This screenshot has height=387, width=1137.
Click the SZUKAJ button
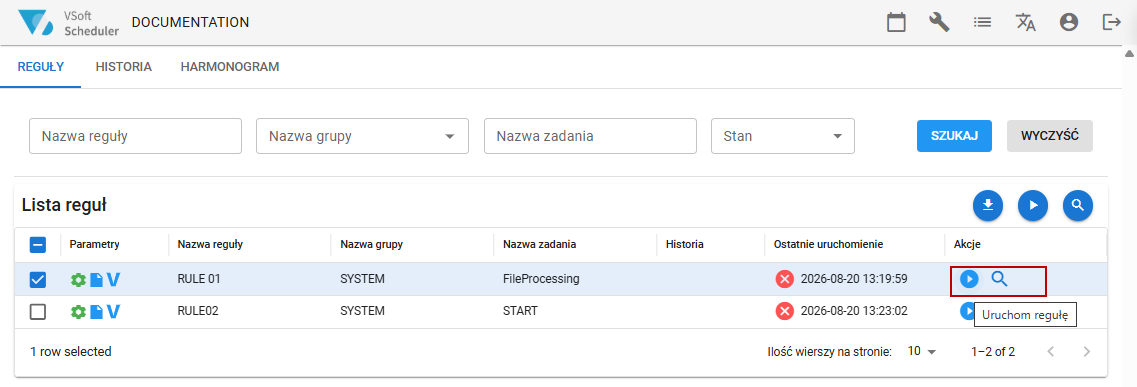click(x=954, y=136)
